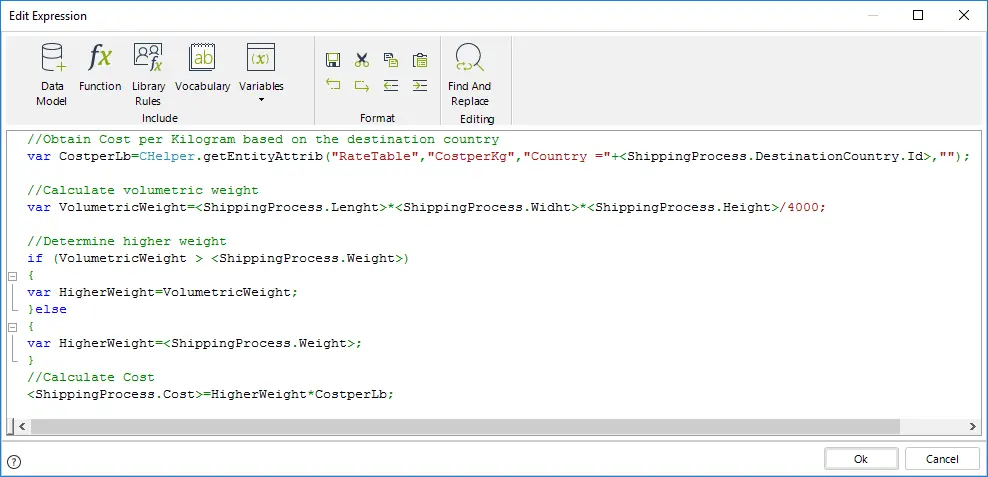Open help via question mark icon

coord(14,462)
